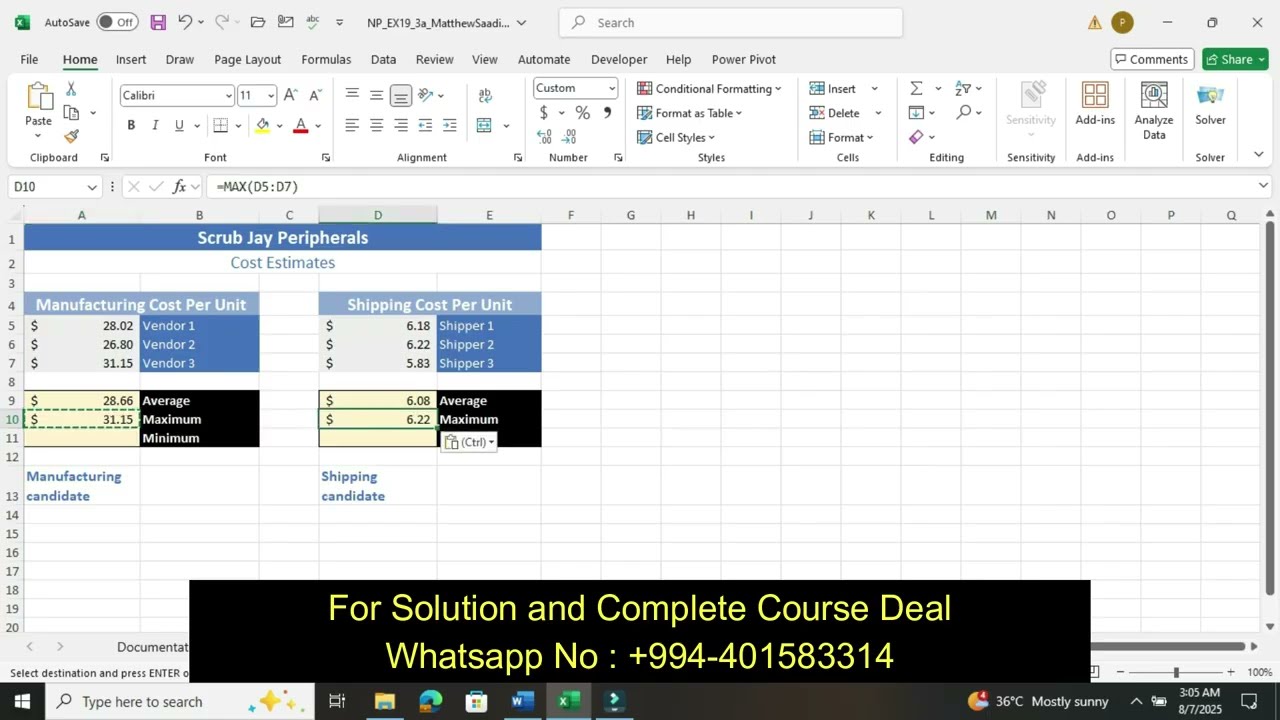Increase font size with the larger A
This screenshot has width=1280, height=720.
coord(290,95)
